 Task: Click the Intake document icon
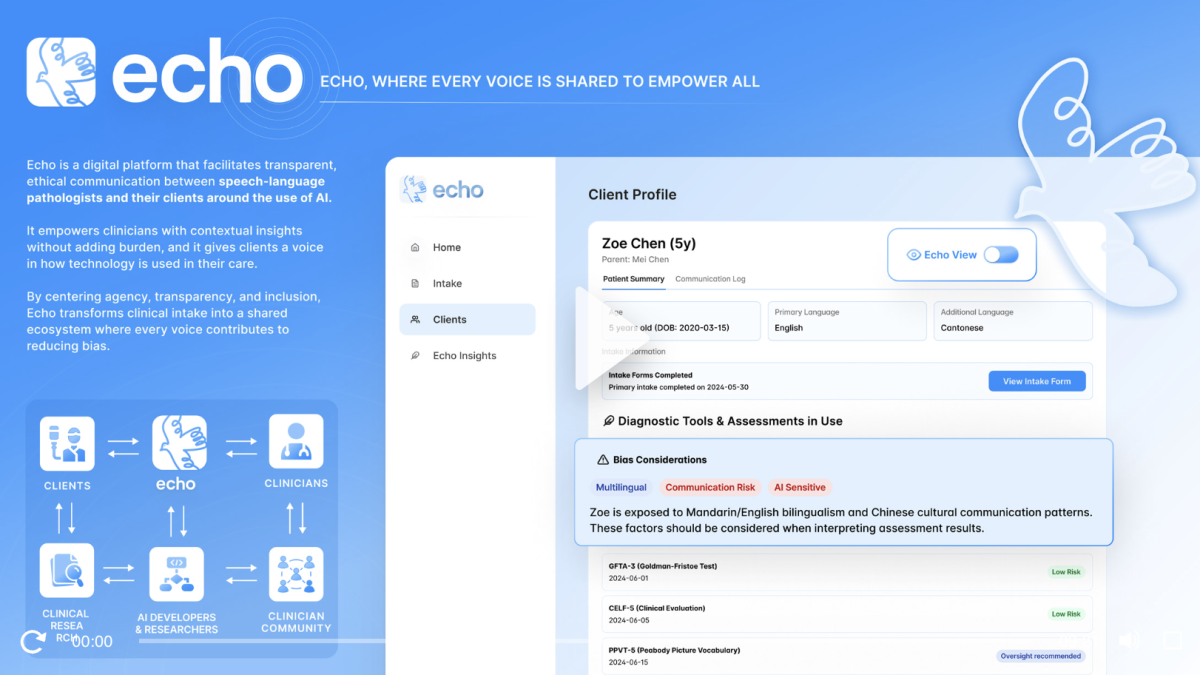click(415, 284)
